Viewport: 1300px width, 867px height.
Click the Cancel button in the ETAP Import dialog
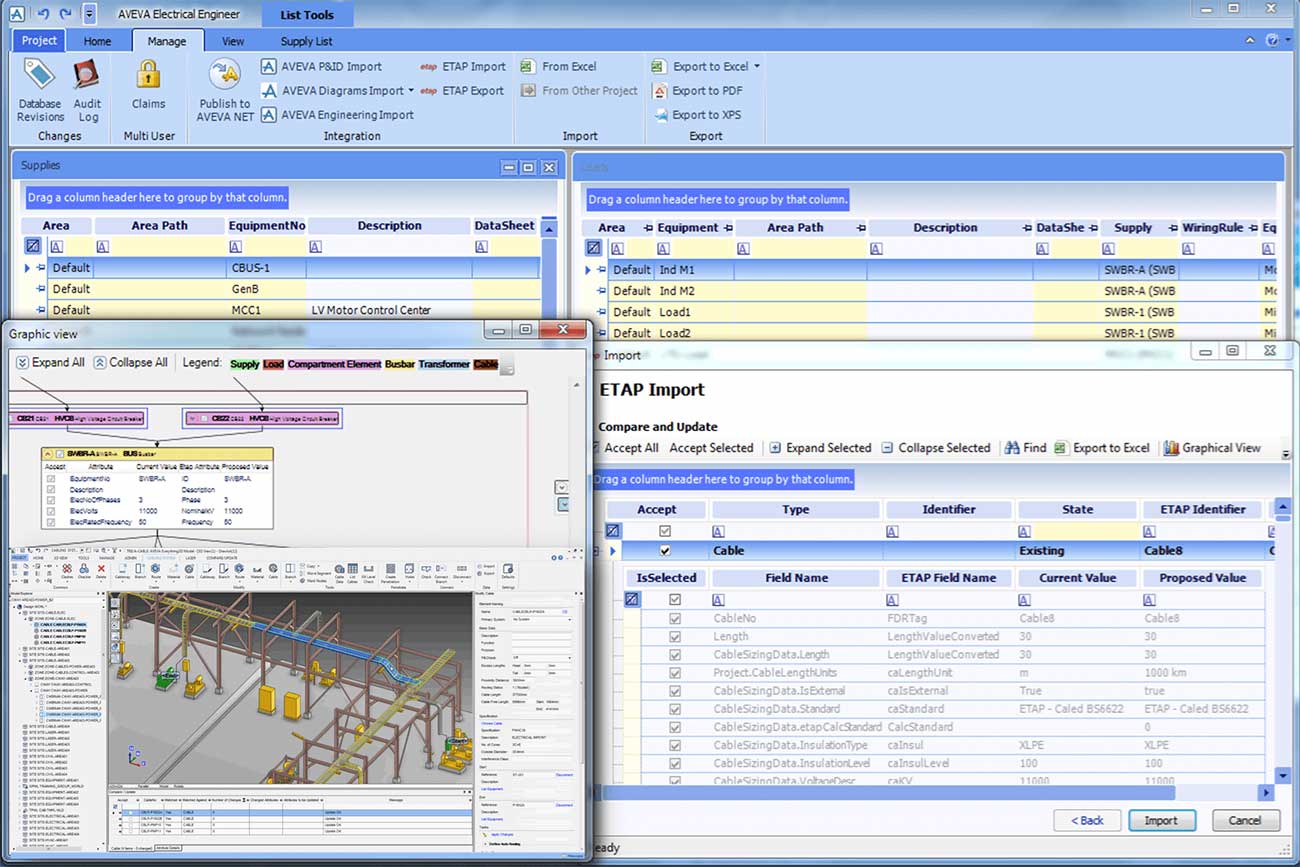click(1245, 820)
